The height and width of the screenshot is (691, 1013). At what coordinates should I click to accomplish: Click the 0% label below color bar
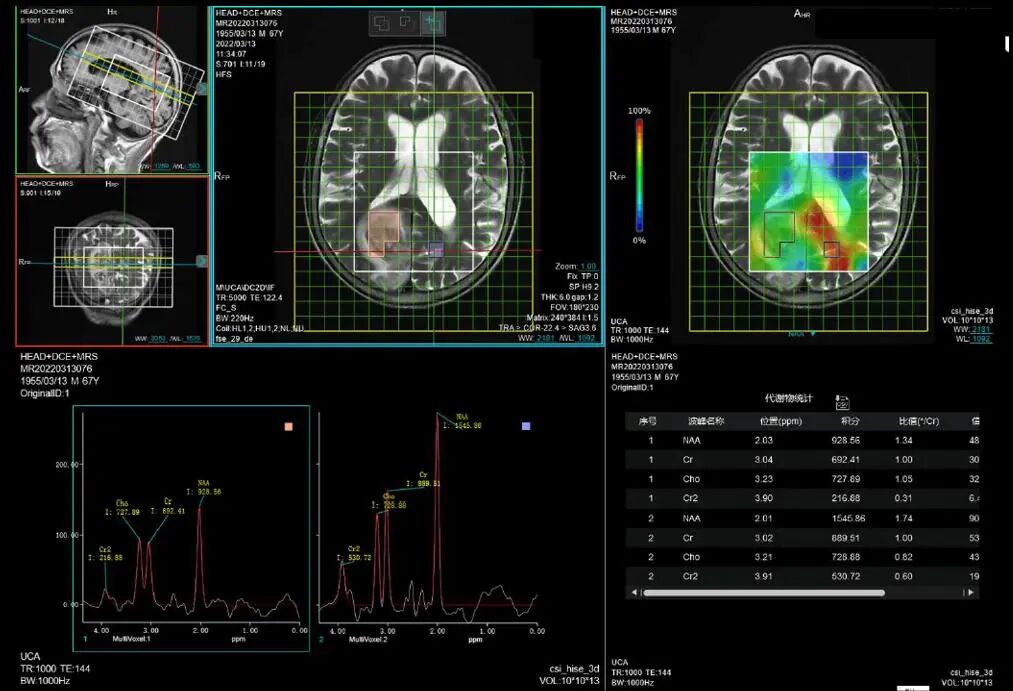coord(639,240)
